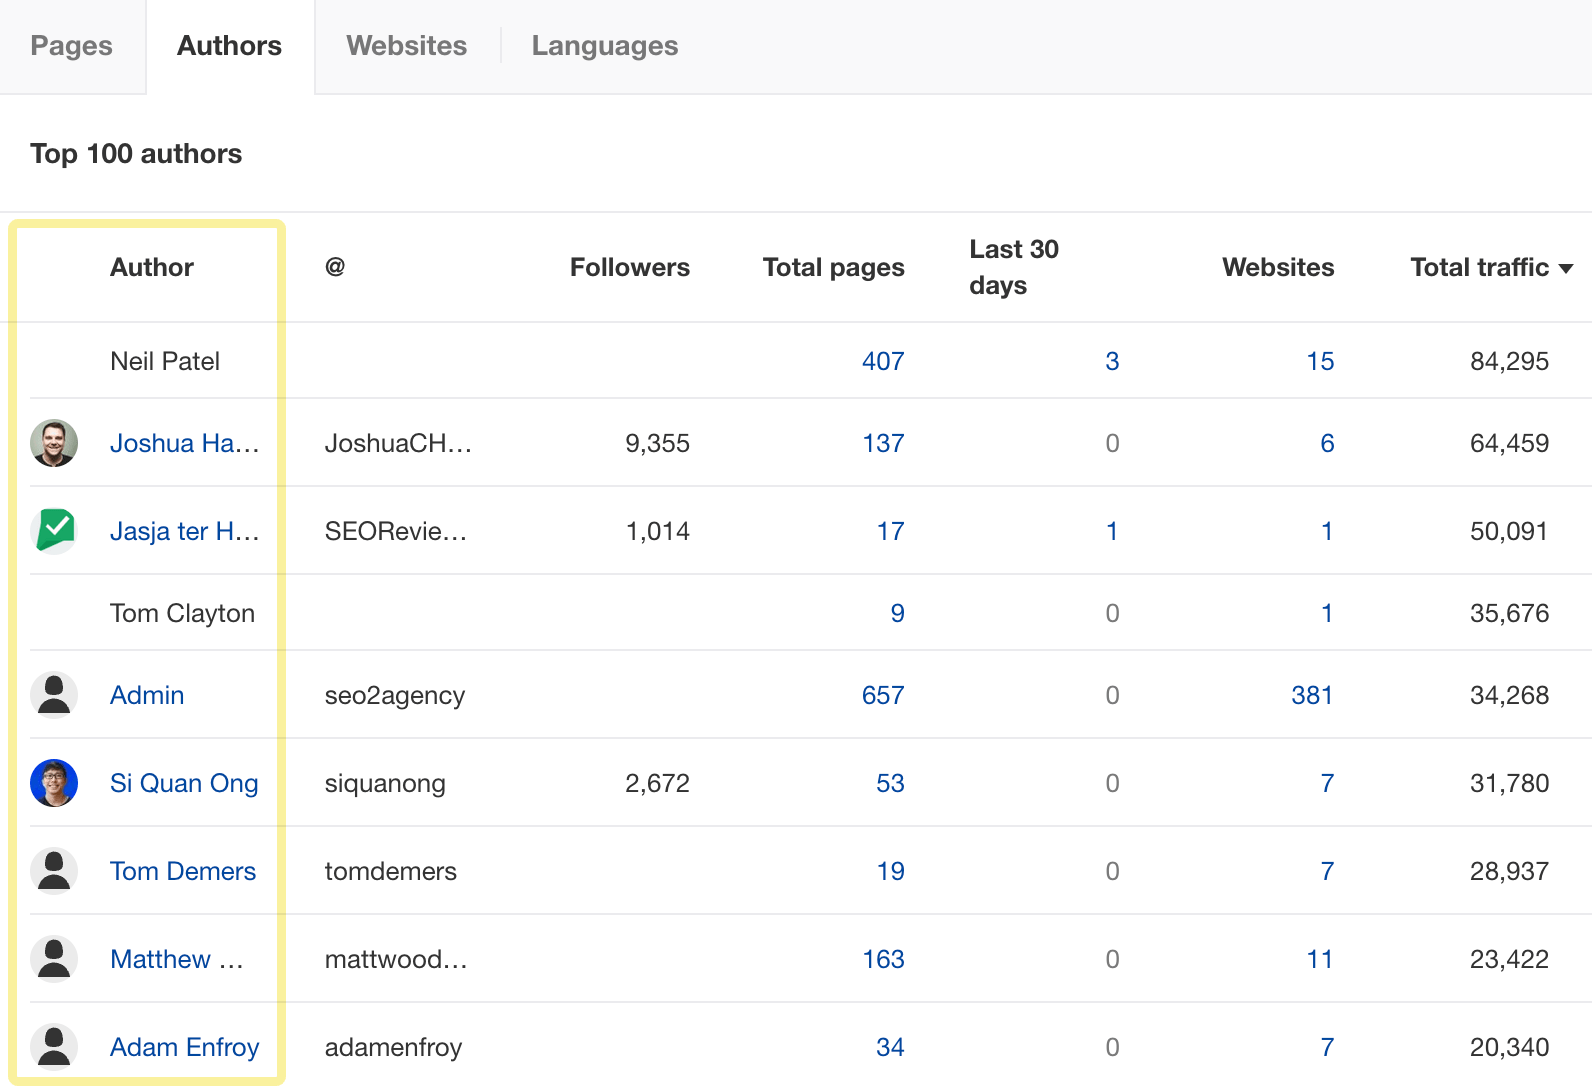Click the 35,676 total traffic value
1592x1086 pixels.
tap(1509, 613)
